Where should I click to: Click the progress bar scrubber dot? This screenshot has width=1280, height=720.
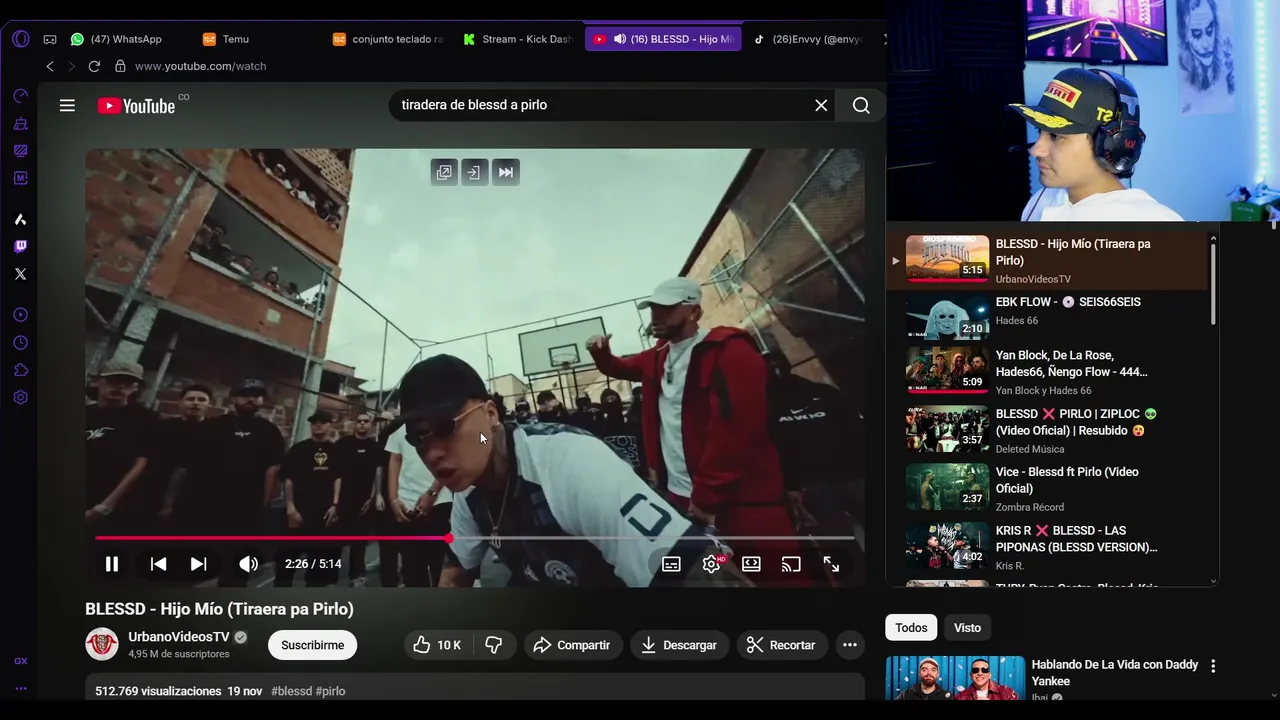(x=449, y=538)
